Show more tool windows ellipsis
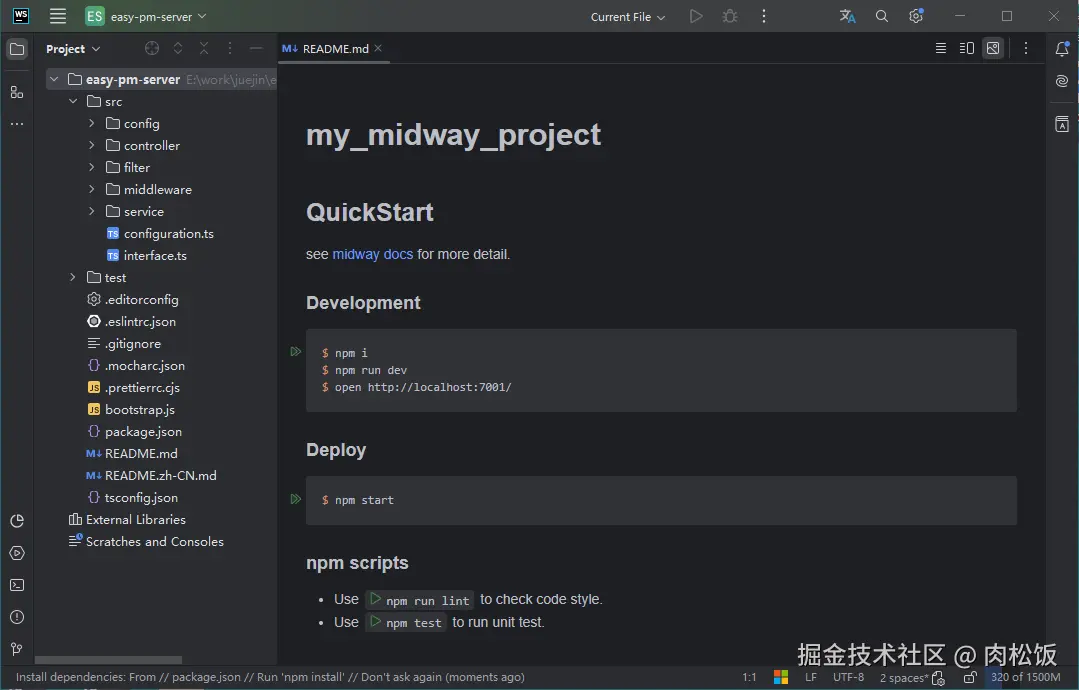Image resolution: width=1079 pixels, height=690 pixels. pyautogui.click(x=17, y=125)
